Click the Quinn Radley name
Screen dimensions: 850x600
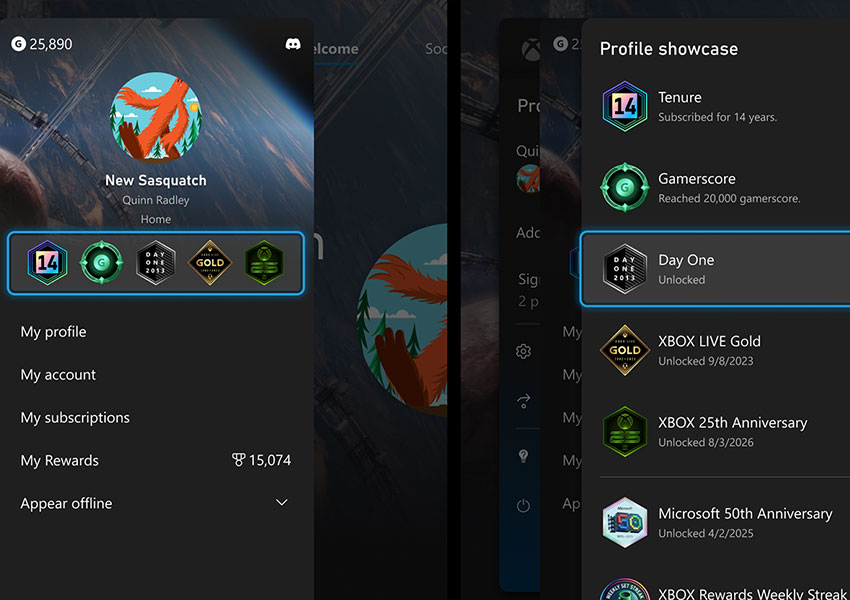pyautogui.click(x=156, y=200)
